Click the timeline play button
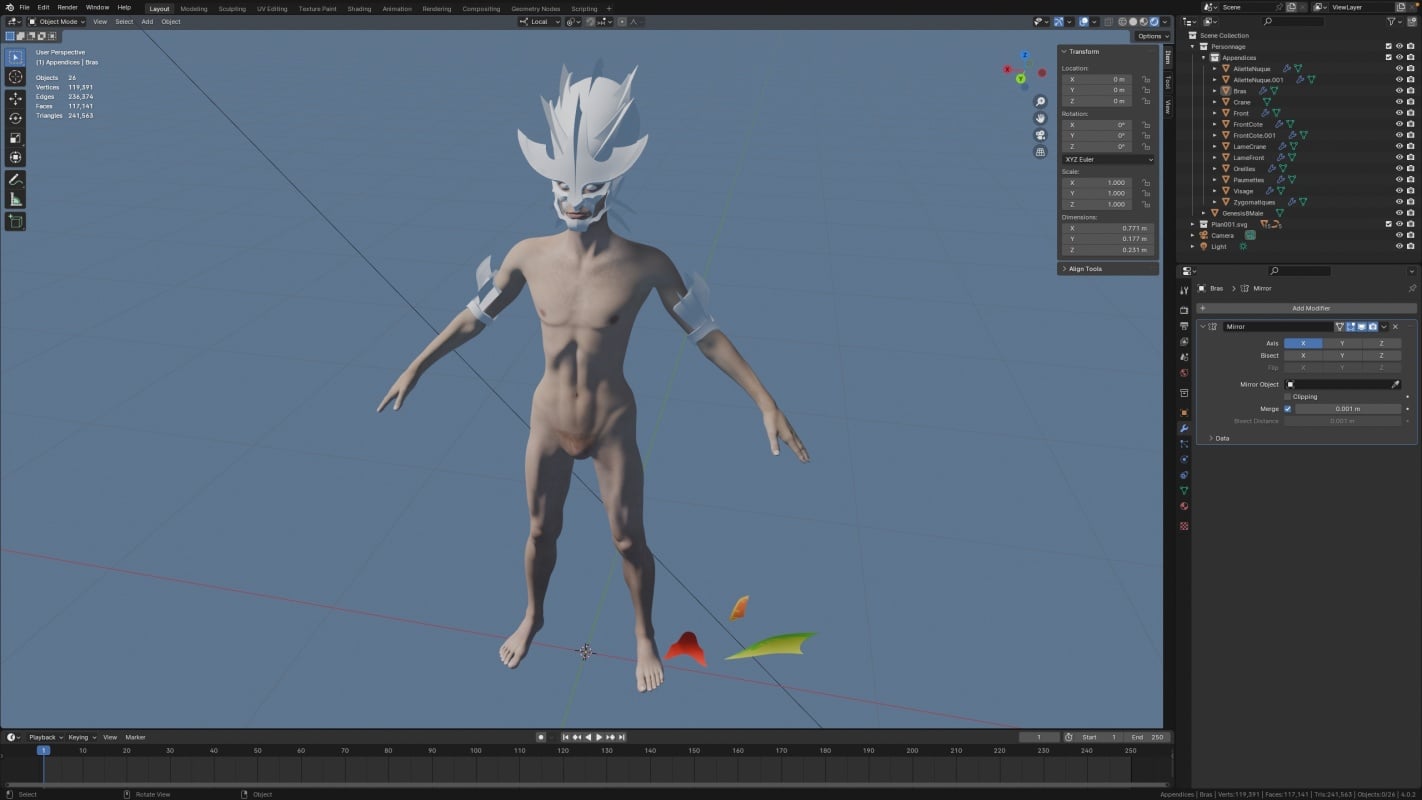This screenshot has width=1422, height=800. (x=599, y=737)
